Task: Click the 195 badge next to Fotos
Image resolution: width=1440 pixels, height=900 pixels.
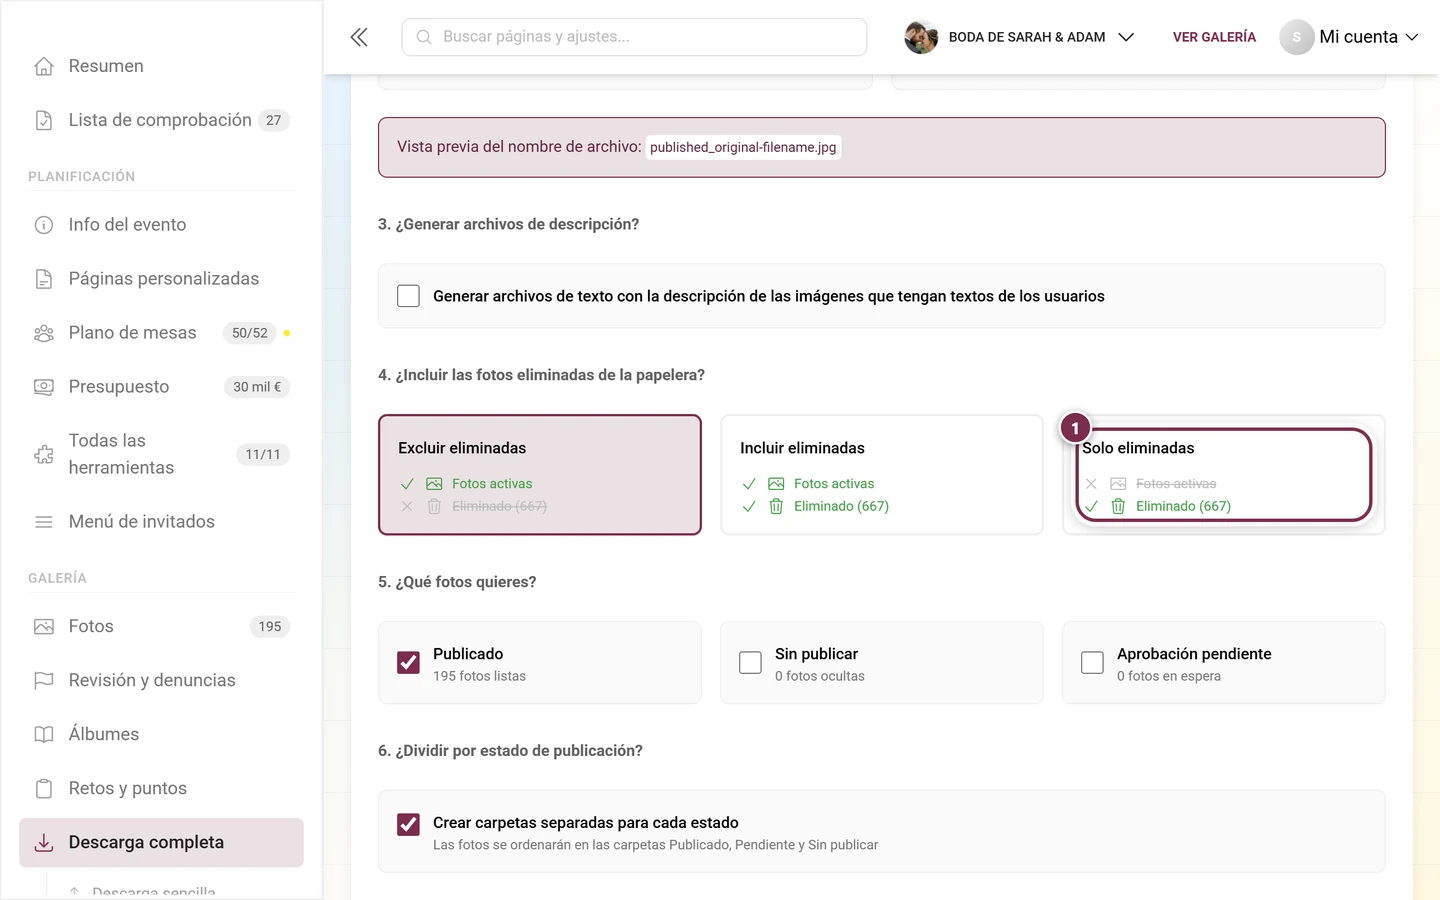Action: (270, 627)
